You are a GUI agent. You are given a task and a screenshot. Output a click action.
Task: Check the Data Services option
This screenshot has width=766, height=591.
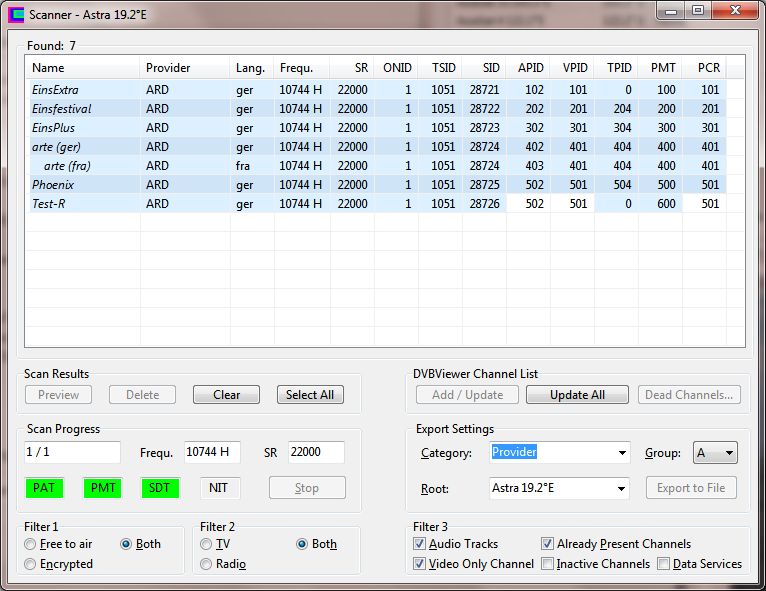(x=664, y=564)
